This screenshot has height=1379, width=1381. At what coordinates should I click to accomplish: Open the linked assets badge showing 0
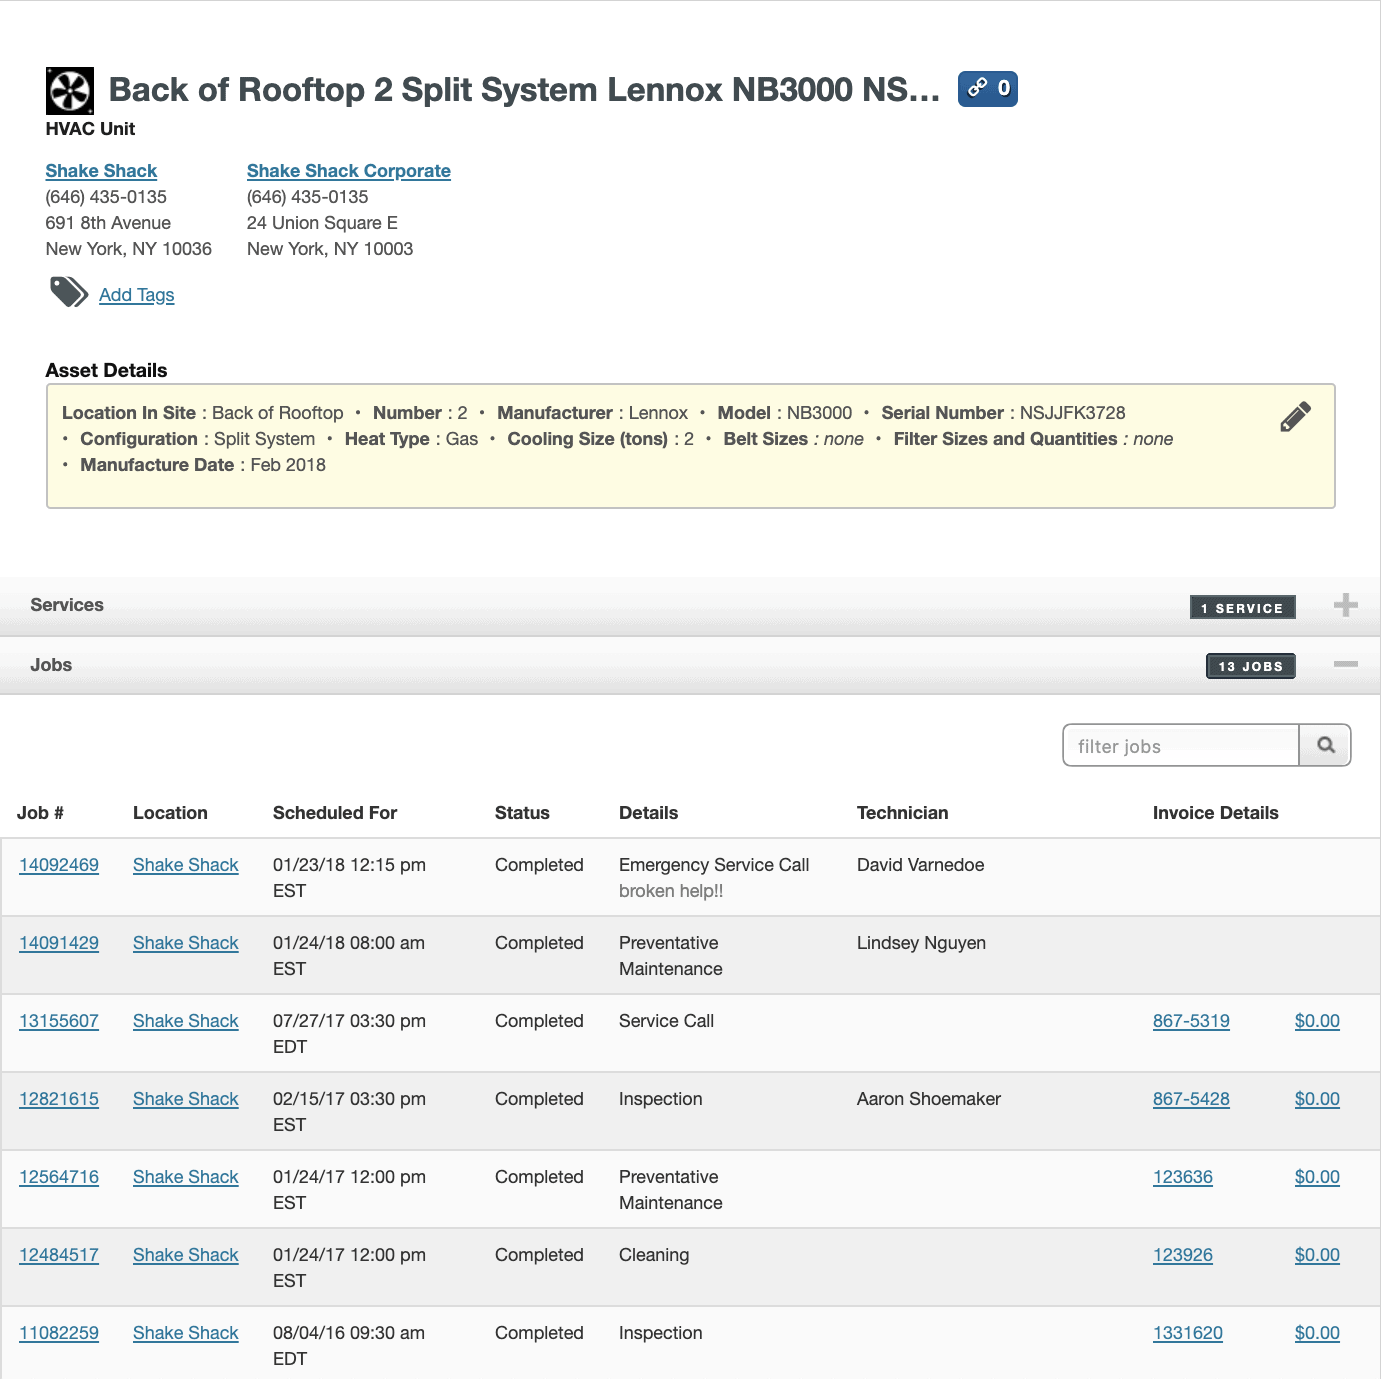[x=987, y=89]
